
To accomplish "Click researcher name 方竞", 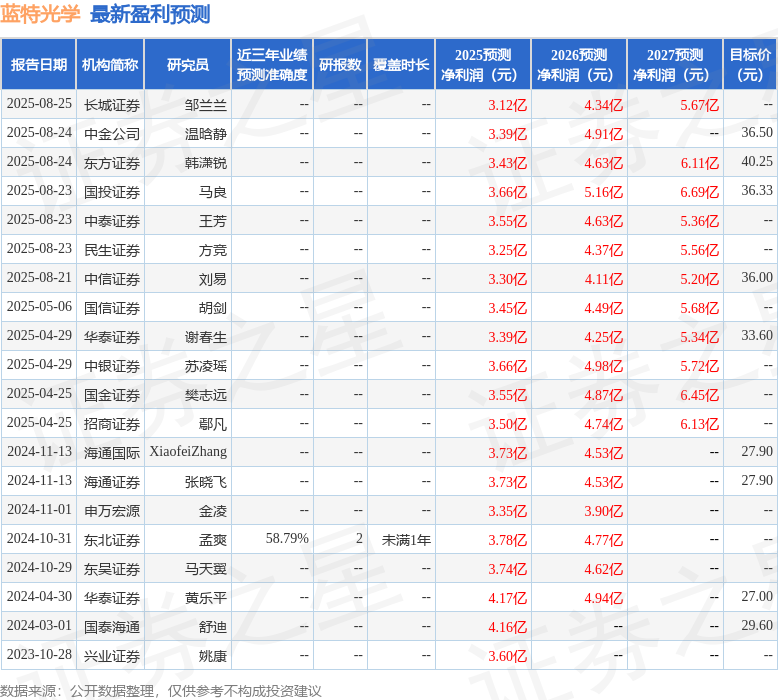I will [212, 250].
